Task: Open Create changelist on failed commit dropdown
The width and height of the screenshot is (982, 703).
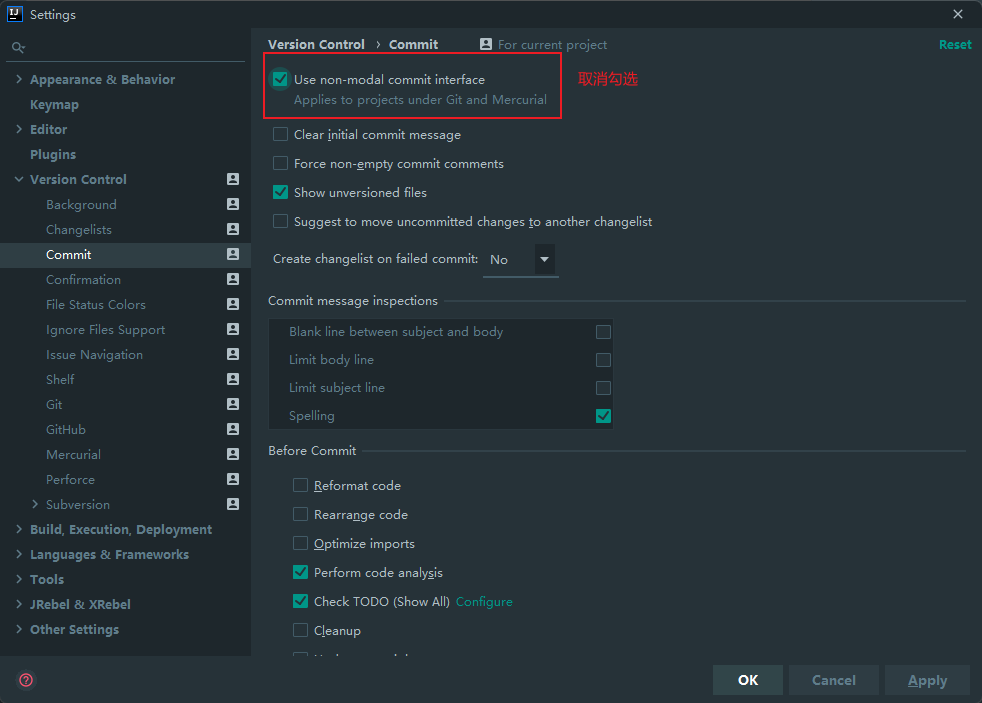Action: (544, 260)
